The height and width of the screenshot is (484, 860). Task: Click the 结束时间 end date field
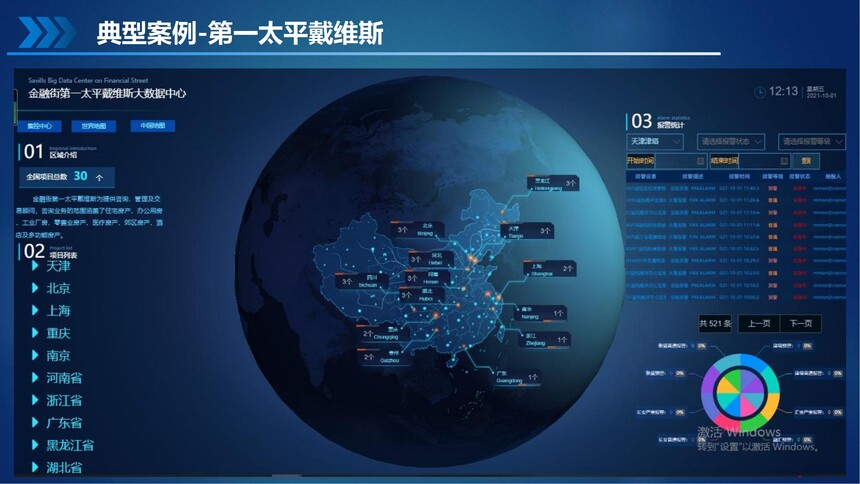750,161
